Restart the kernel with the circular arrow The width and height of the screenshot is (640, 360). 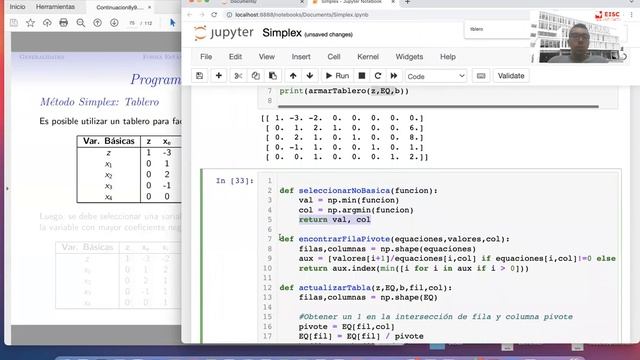click(378, 76)
